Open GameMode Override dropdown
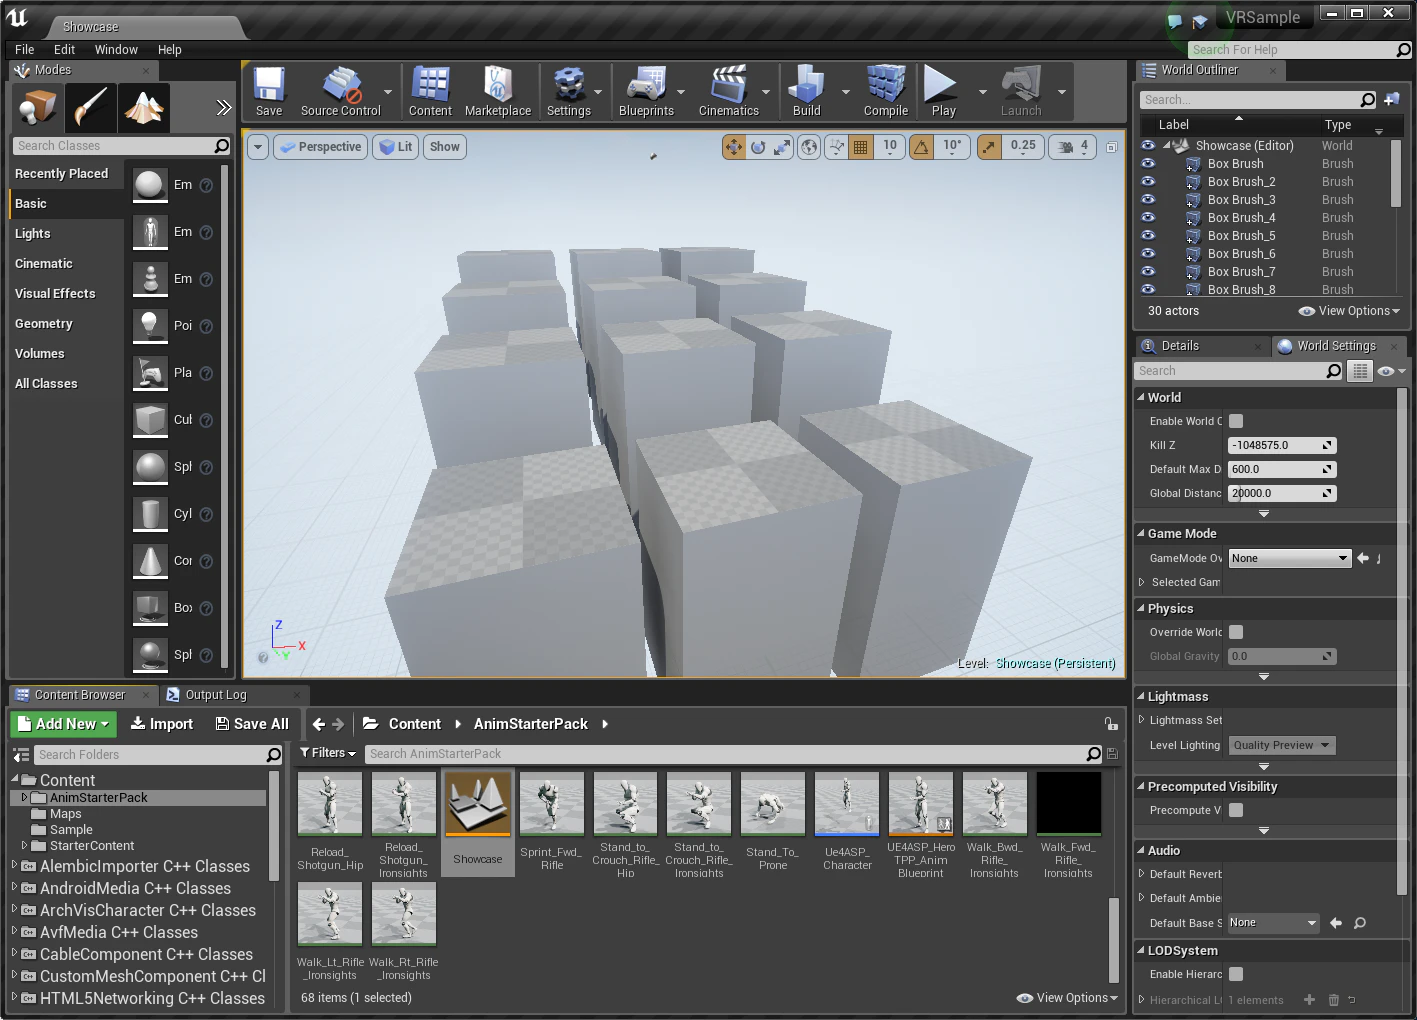Image resolution: width=1417 pixels, height=1020 pixels. (x=1289, y=558)
